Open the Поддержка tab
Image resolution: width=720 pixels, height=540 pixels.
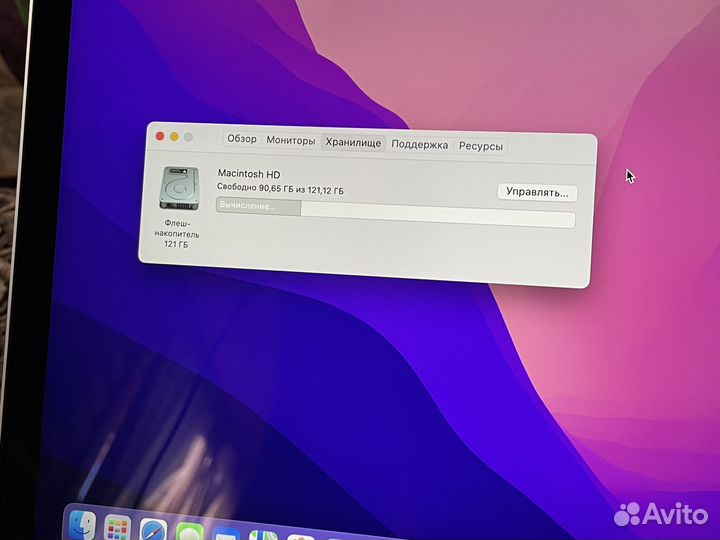coord(420,145)
